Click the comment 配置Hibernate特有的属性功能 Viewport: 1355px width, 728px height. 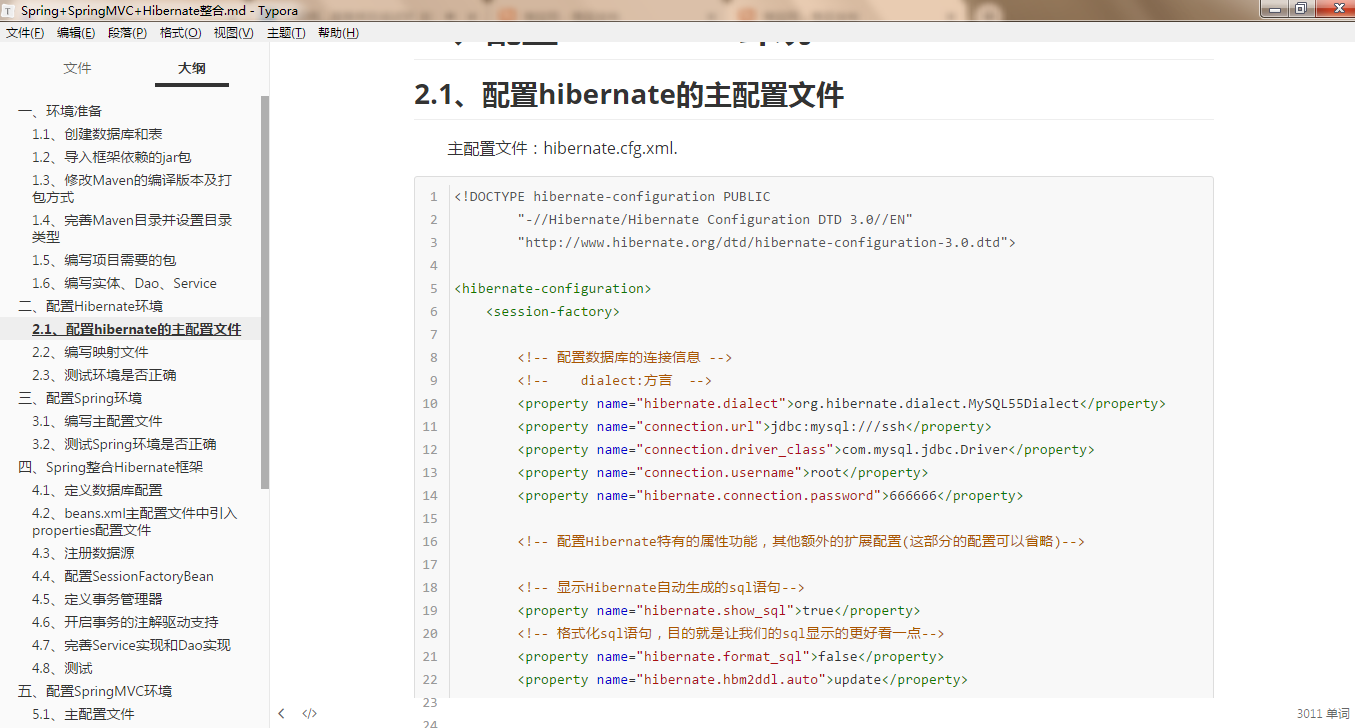click(x=801, y=542)
